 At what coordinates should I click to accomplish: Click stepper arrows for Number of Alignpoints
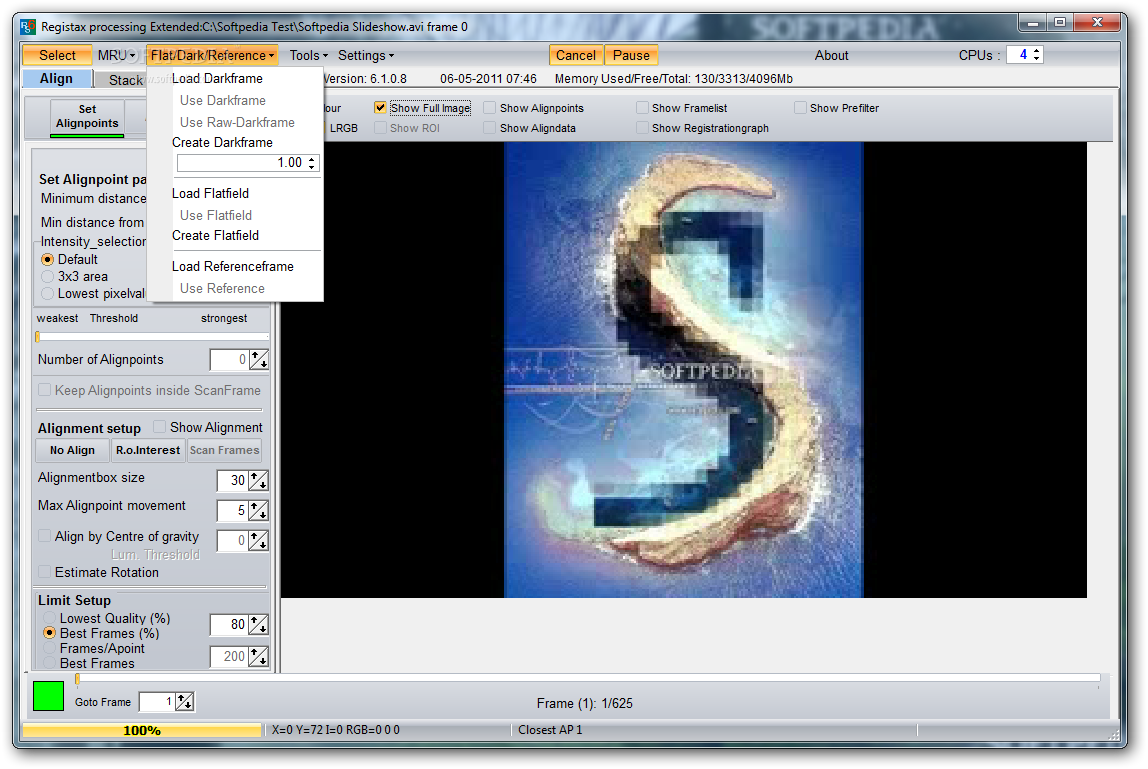[x=258, y=360]
